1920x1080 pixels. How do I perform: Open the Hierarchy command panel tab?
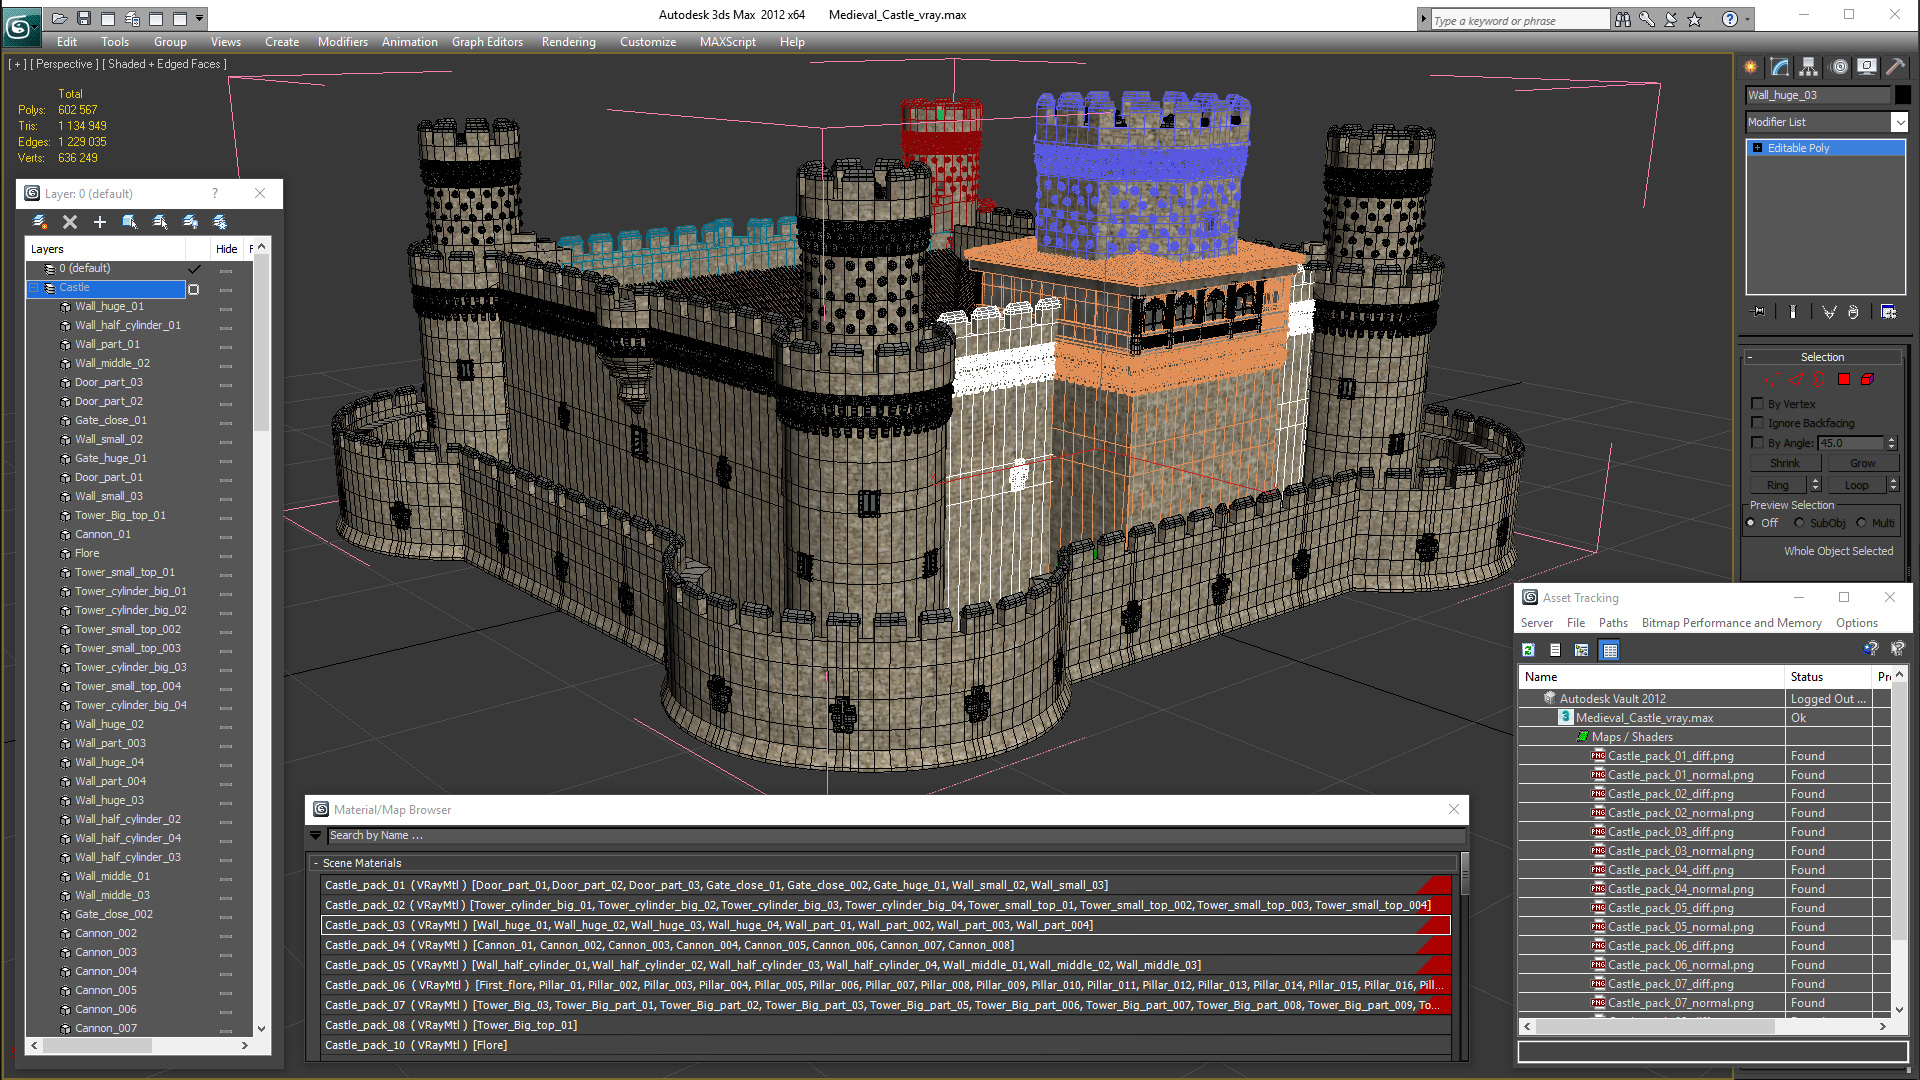[1809, 67]
